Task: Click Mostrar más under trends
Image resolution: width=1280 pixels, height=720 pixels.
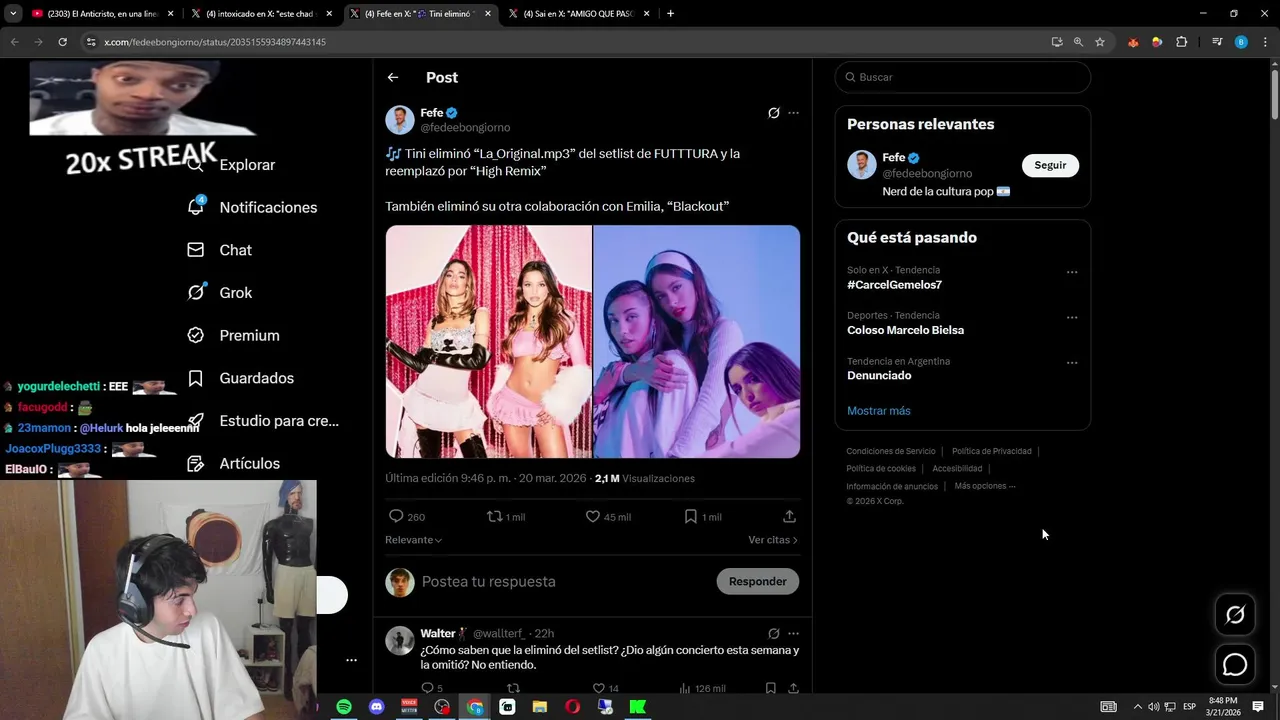Action: click(x=879, y=411)
